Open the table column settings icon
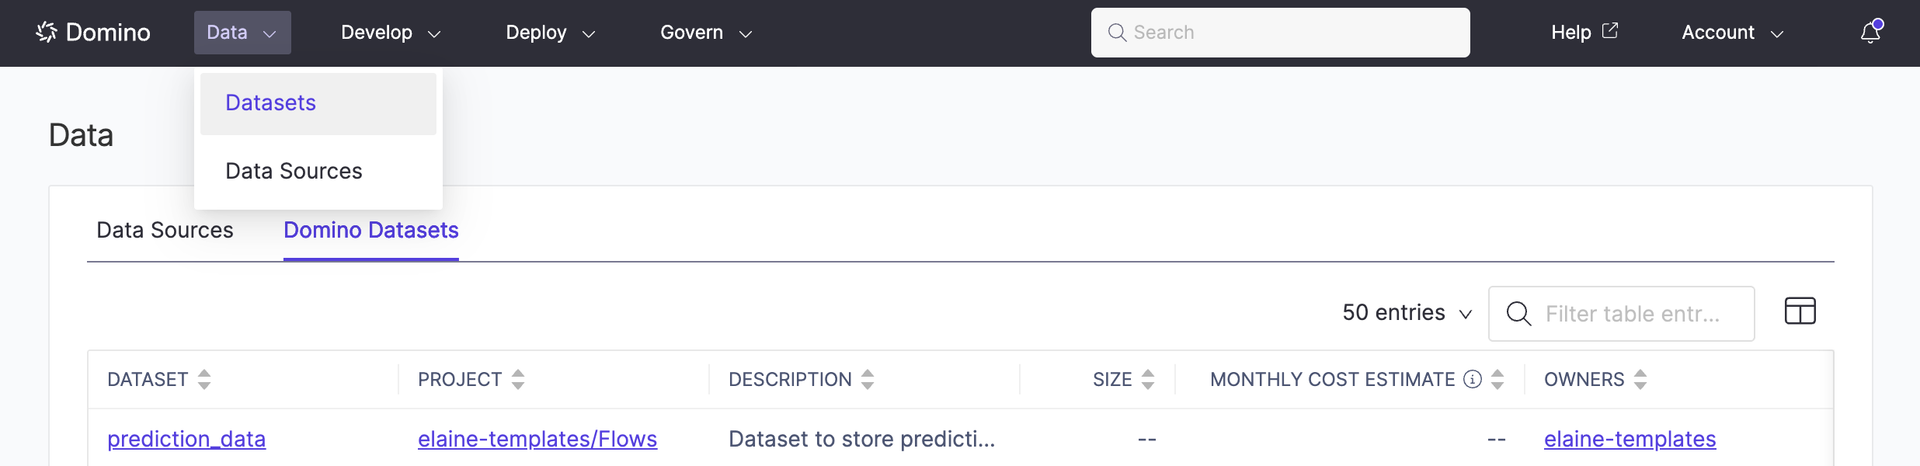The height and width of the screenshot is (466, 1920). [x=1800, y=311]
